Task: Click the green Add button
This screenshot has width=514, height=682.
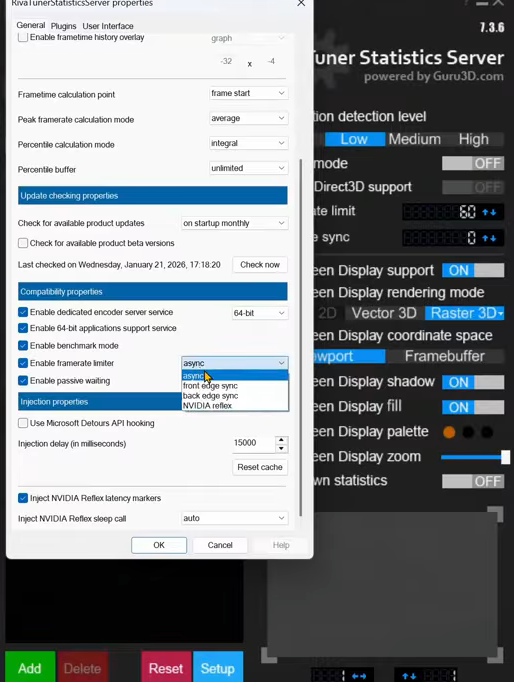Action: [30, 668]
